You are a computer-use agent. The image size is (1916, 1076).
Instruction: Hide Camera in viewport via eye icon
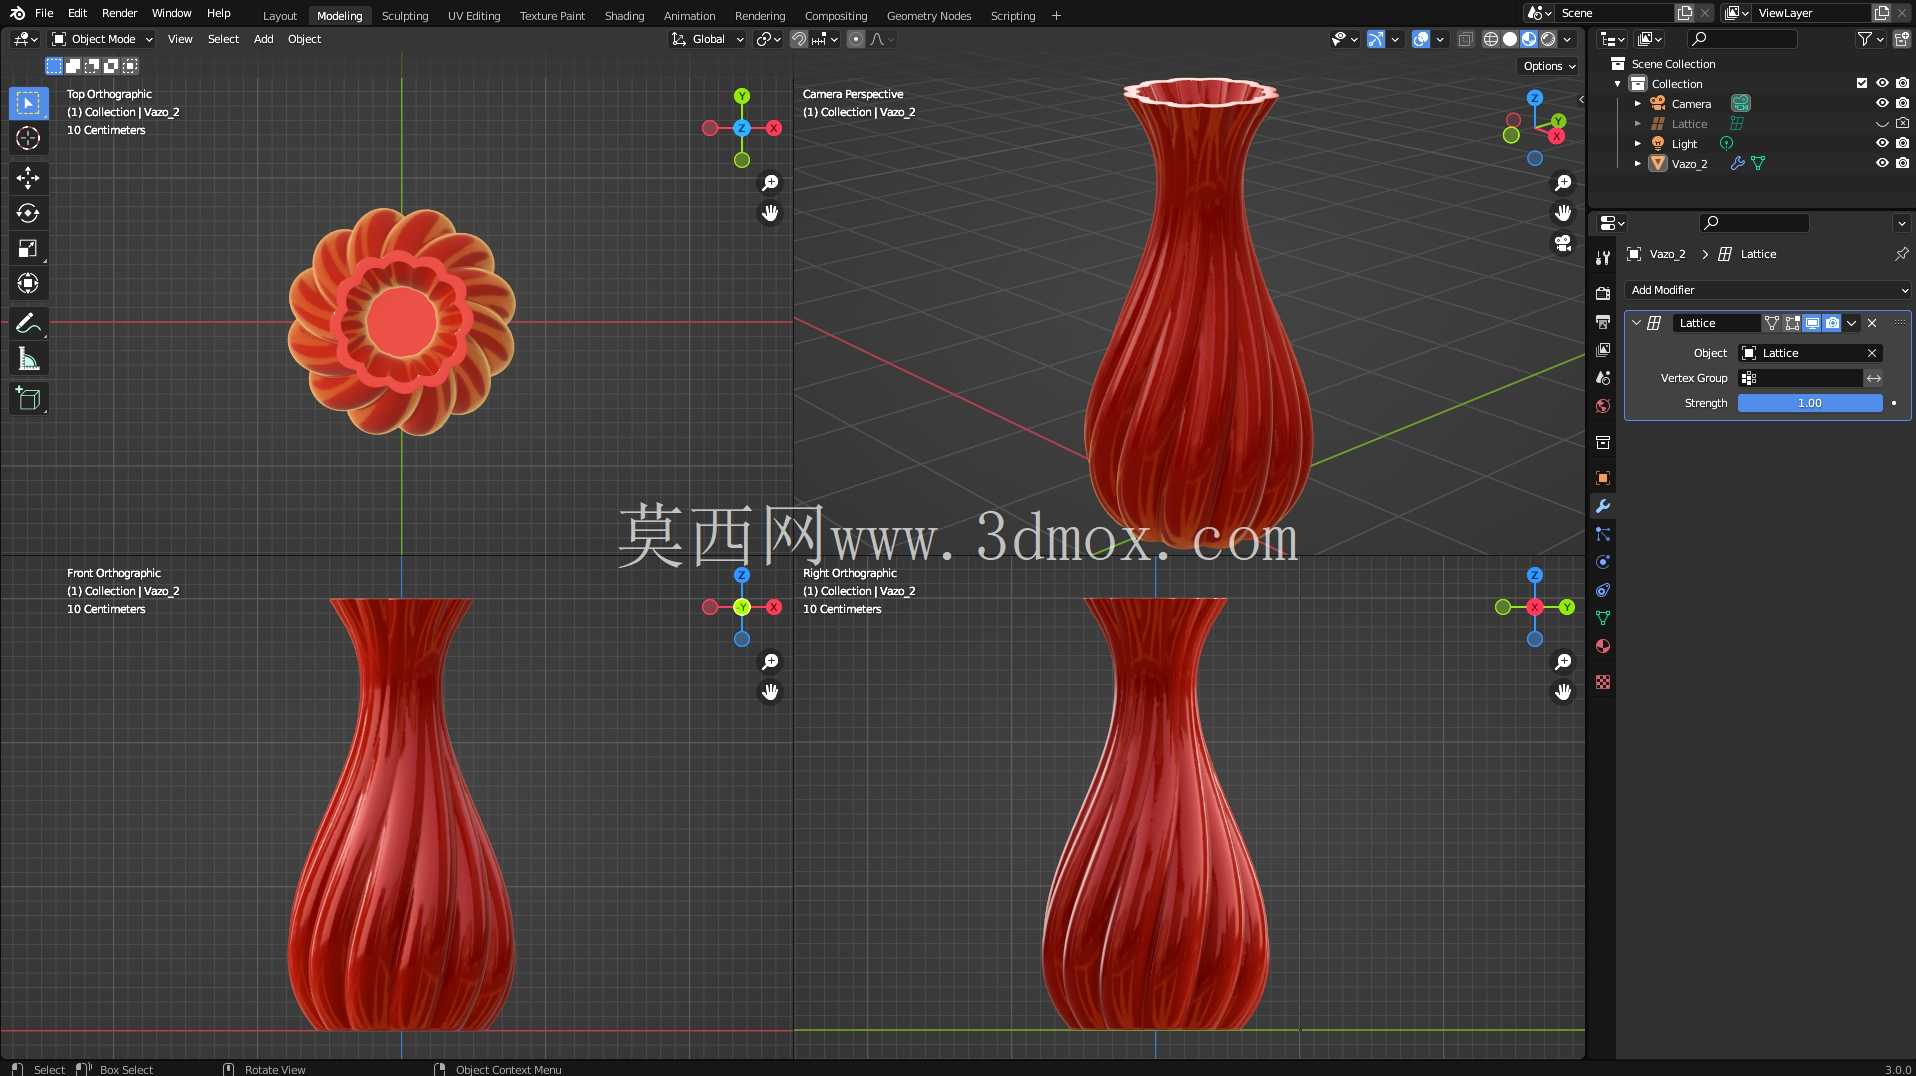1882,103
